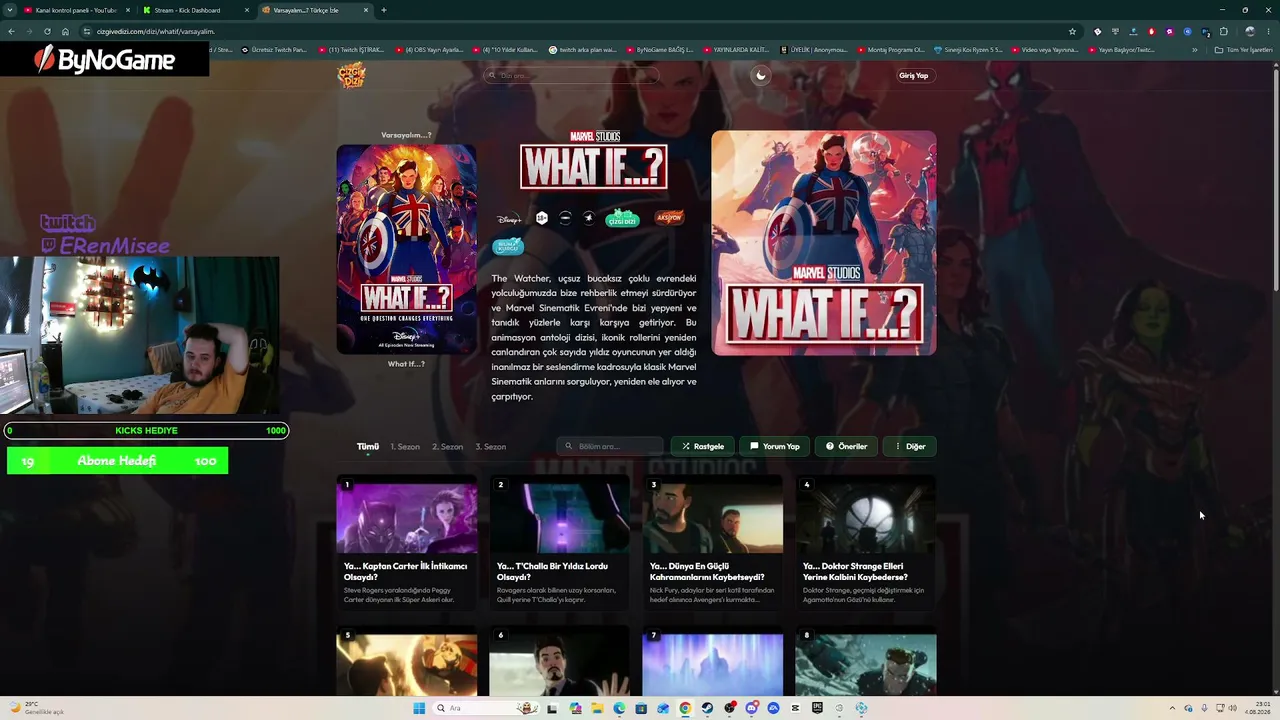The image size is (1280, 720).
Task: Click episode title Ya... T'Challa Bir Yıldız Lordu Olsaydı?
Action: click(552, 572)
